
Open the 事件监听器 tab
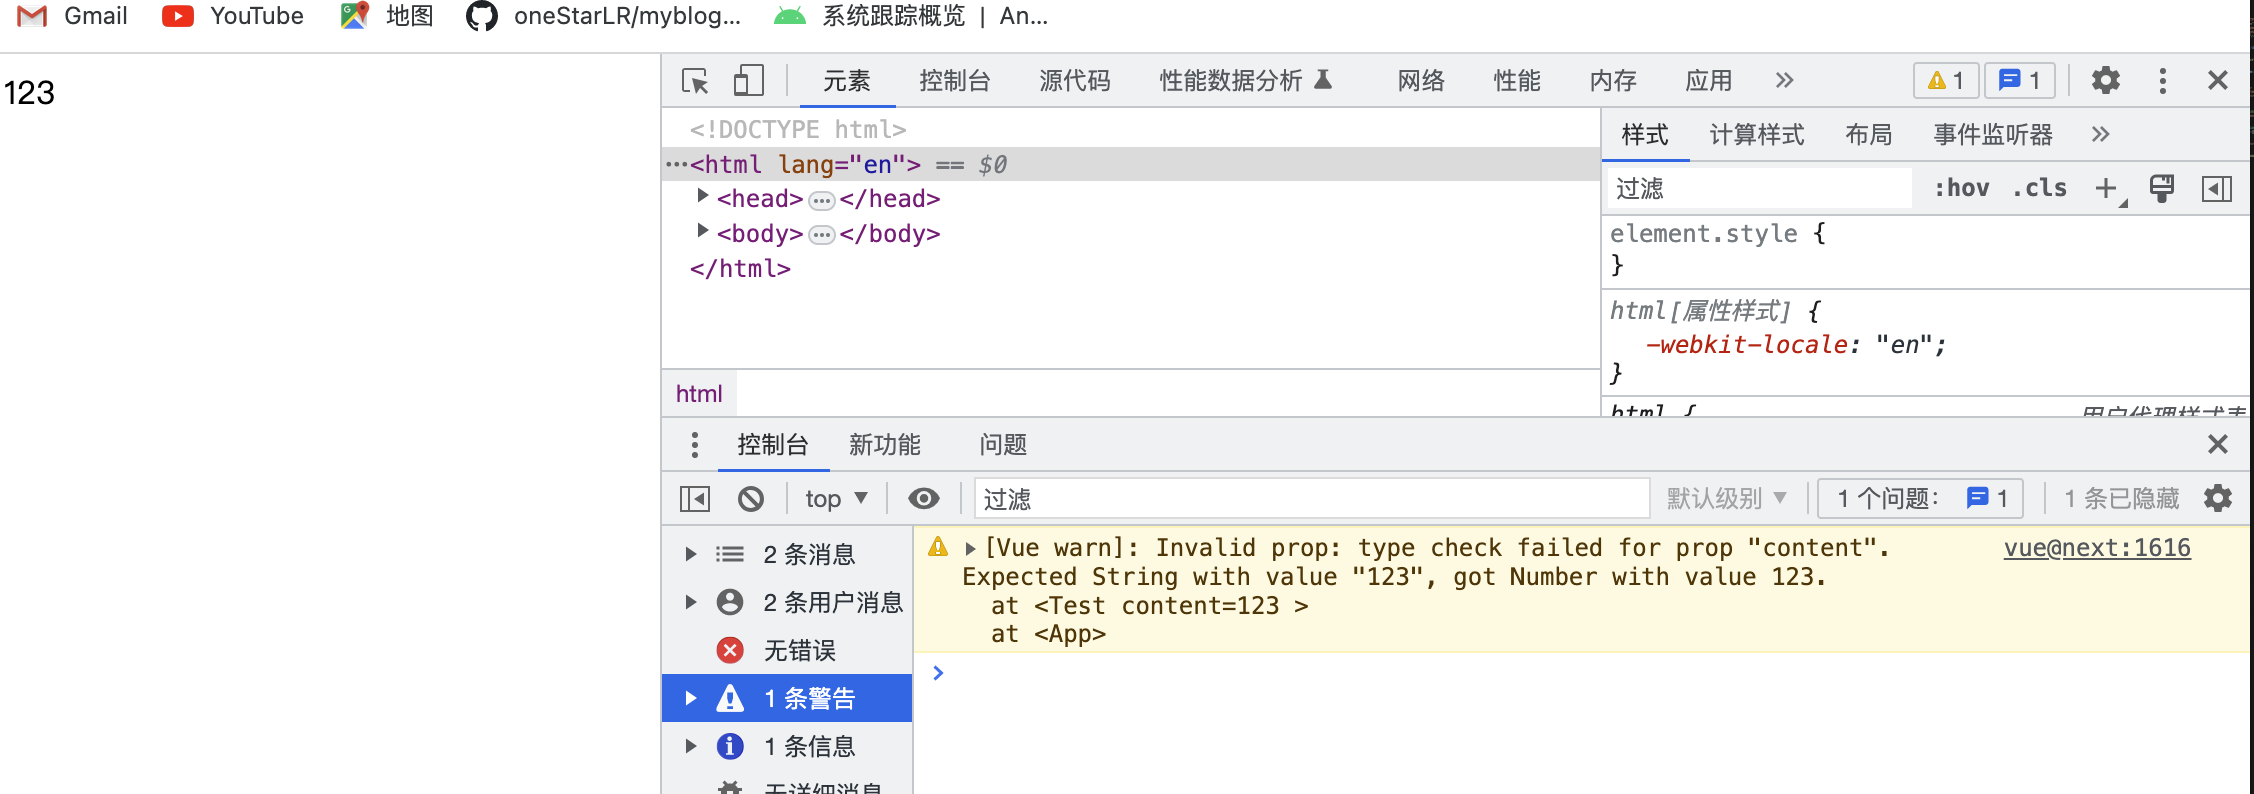tap(1993, 135)
